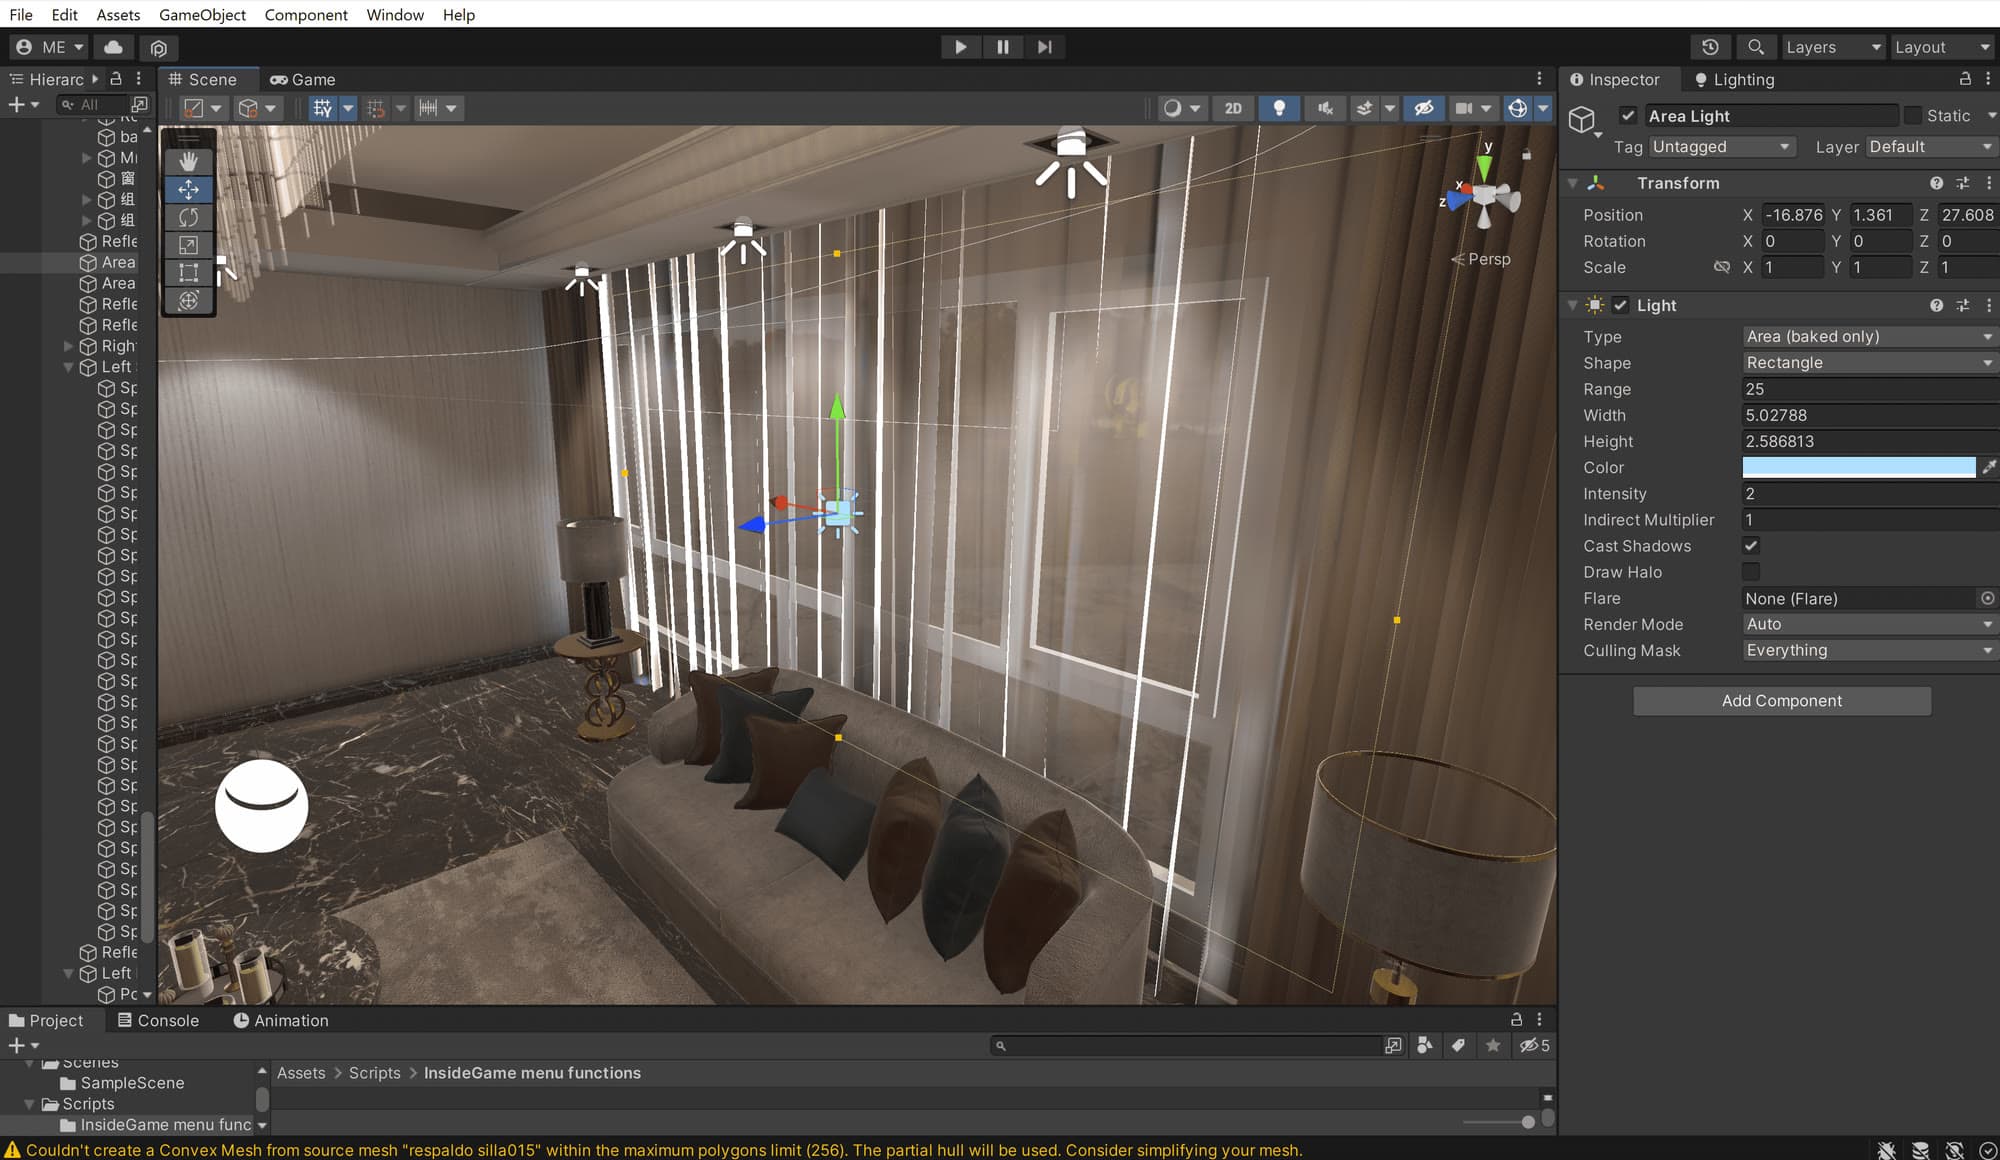Uncheck Cast Shadows option
2000x1160 pixels.
(x=1751, y=546)
